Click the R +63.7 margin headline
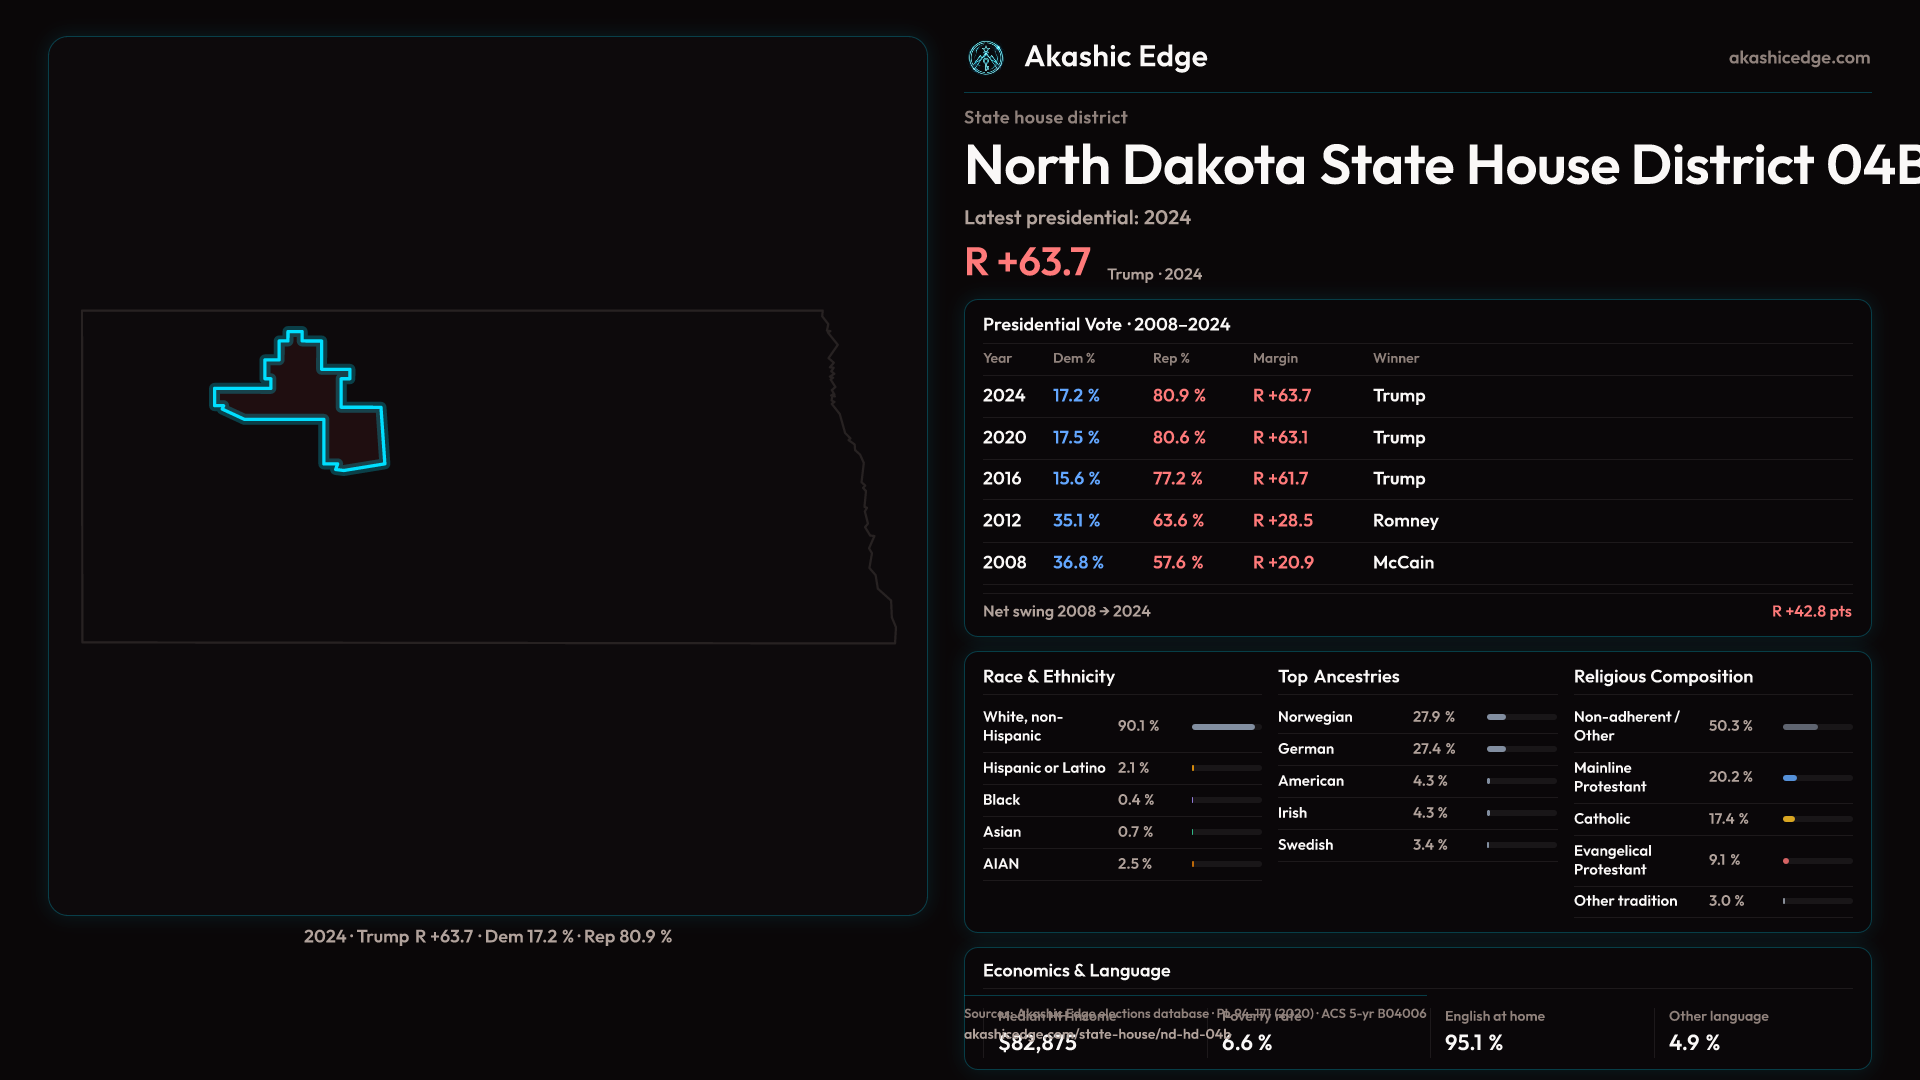Screen dimensions: 1920x1080 (x=1027, y=262)
